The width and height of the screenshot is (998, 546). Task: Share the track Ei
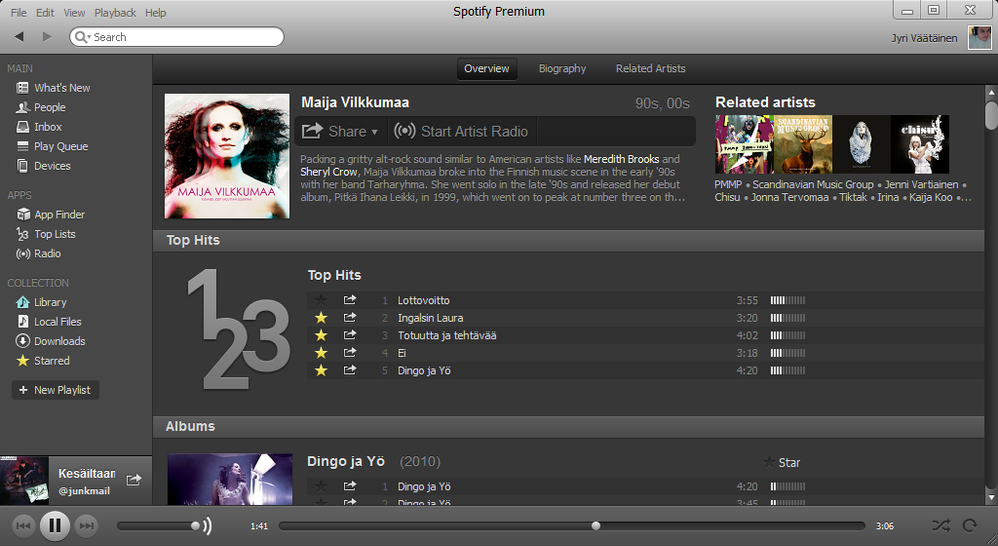pos(349,353)
